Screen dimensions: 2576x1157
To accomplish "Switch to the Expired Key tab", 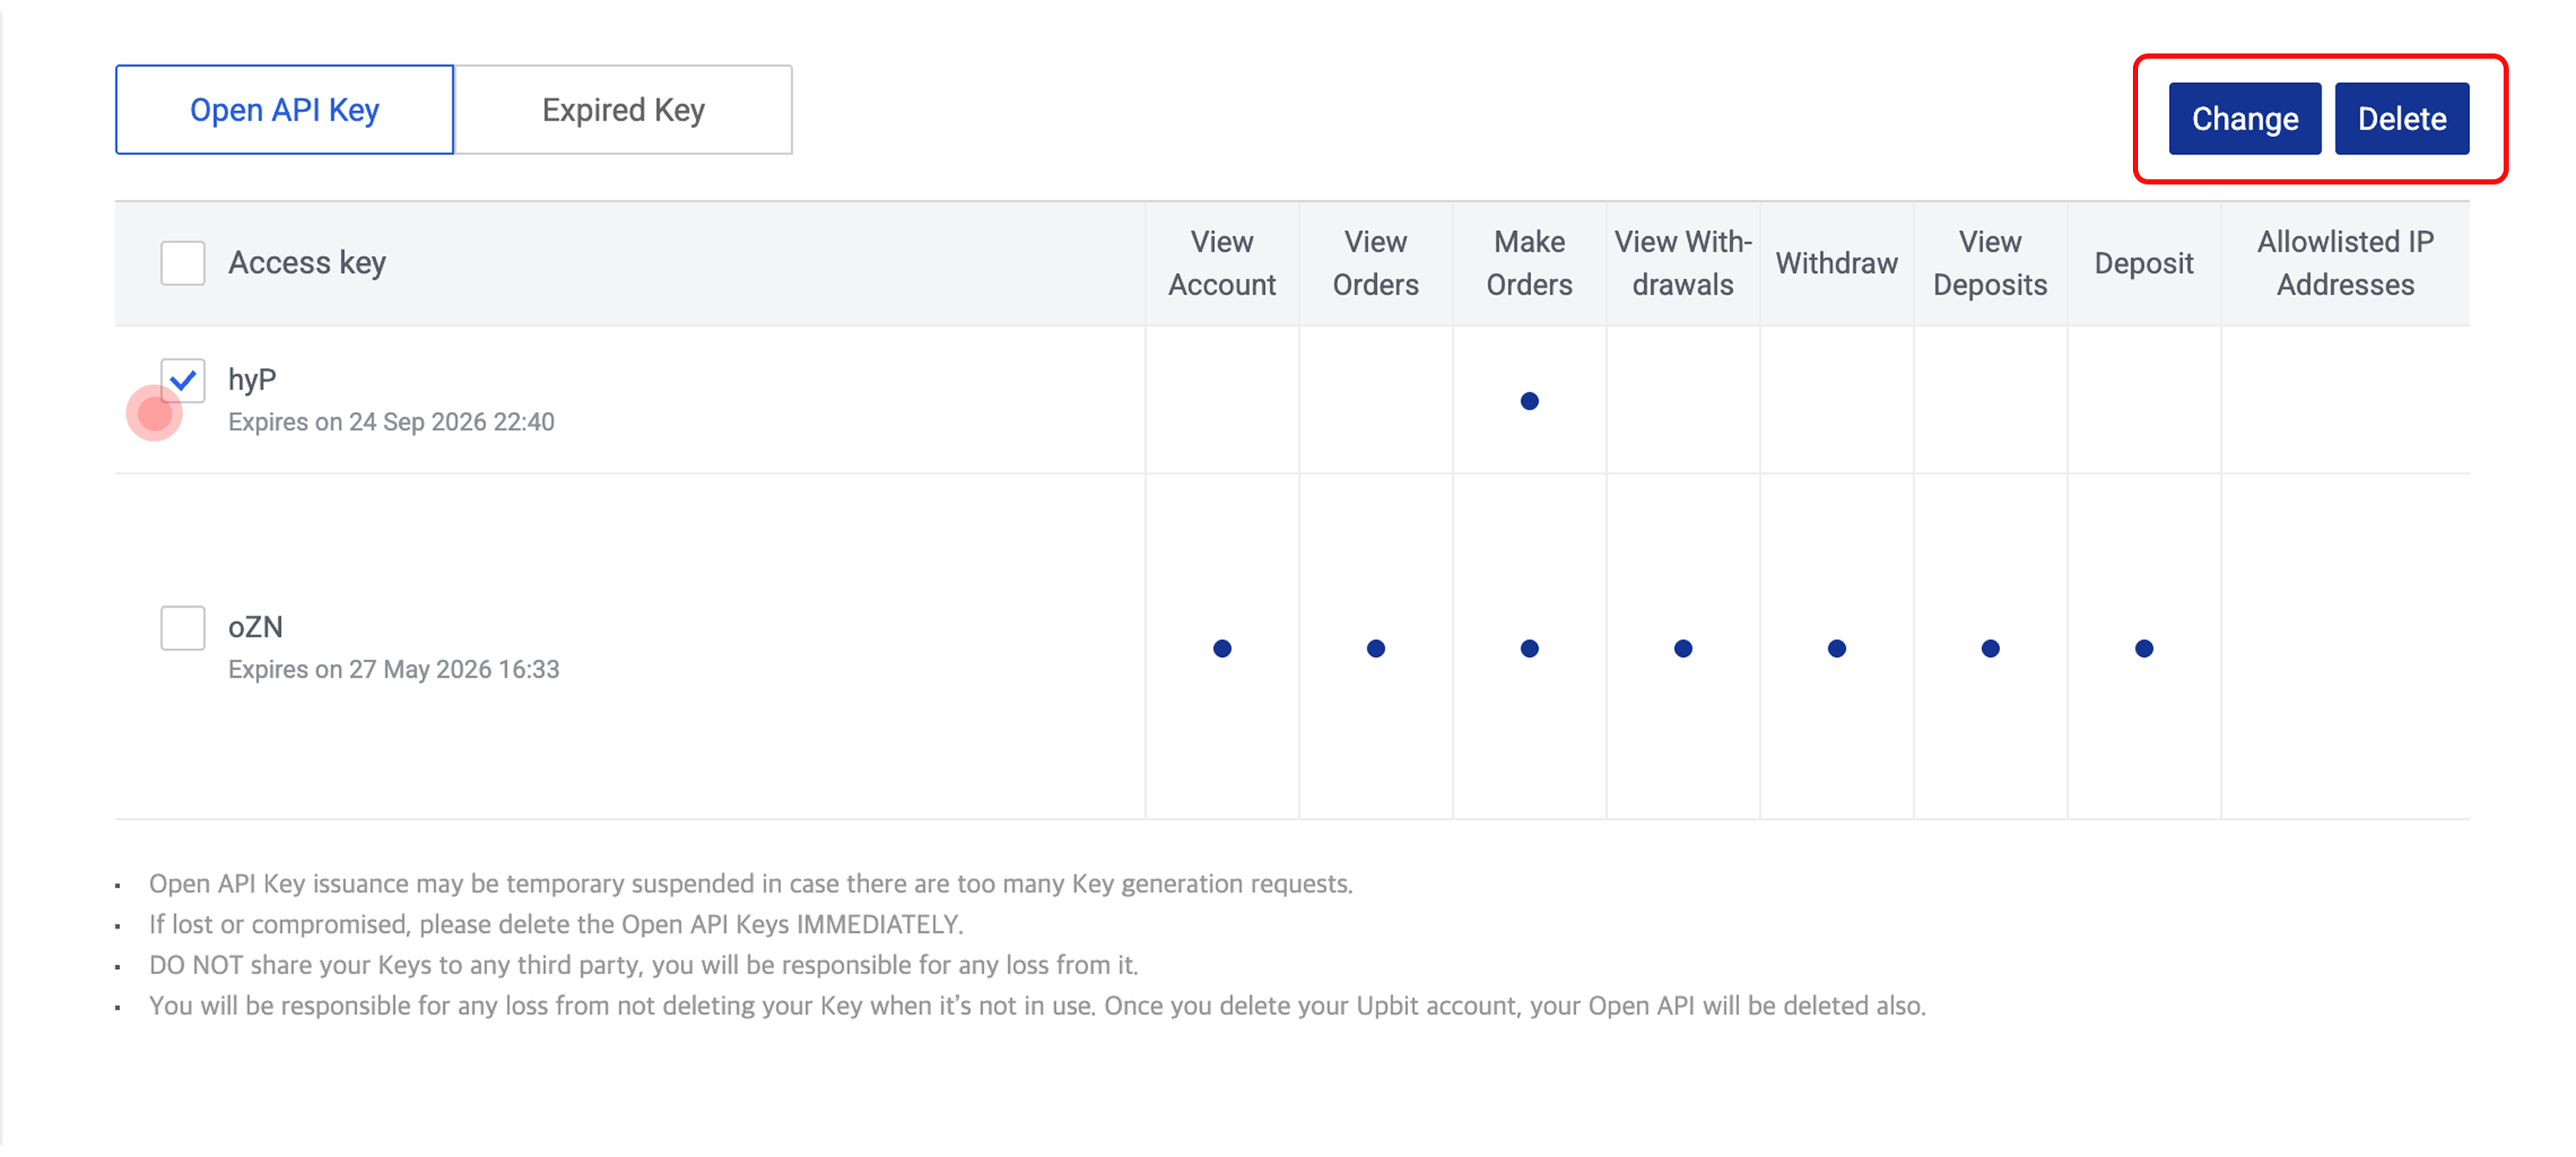I will (x=623, y=110).
